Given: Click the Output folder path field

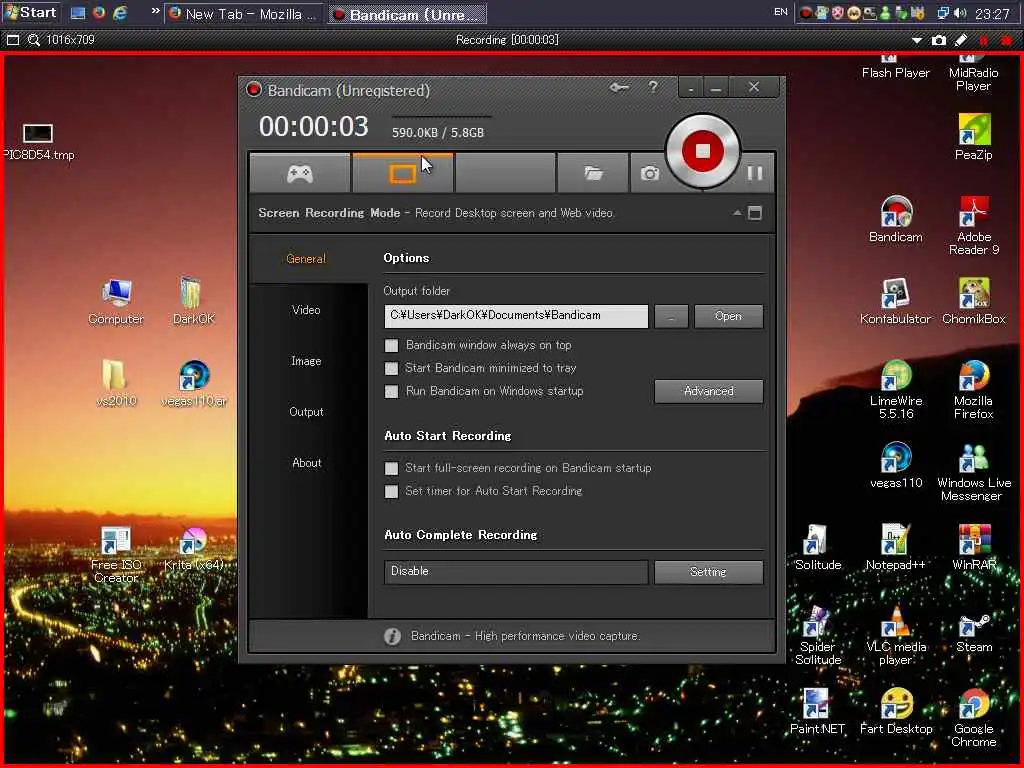Looking at the screenshot, I should click(516, 316).
